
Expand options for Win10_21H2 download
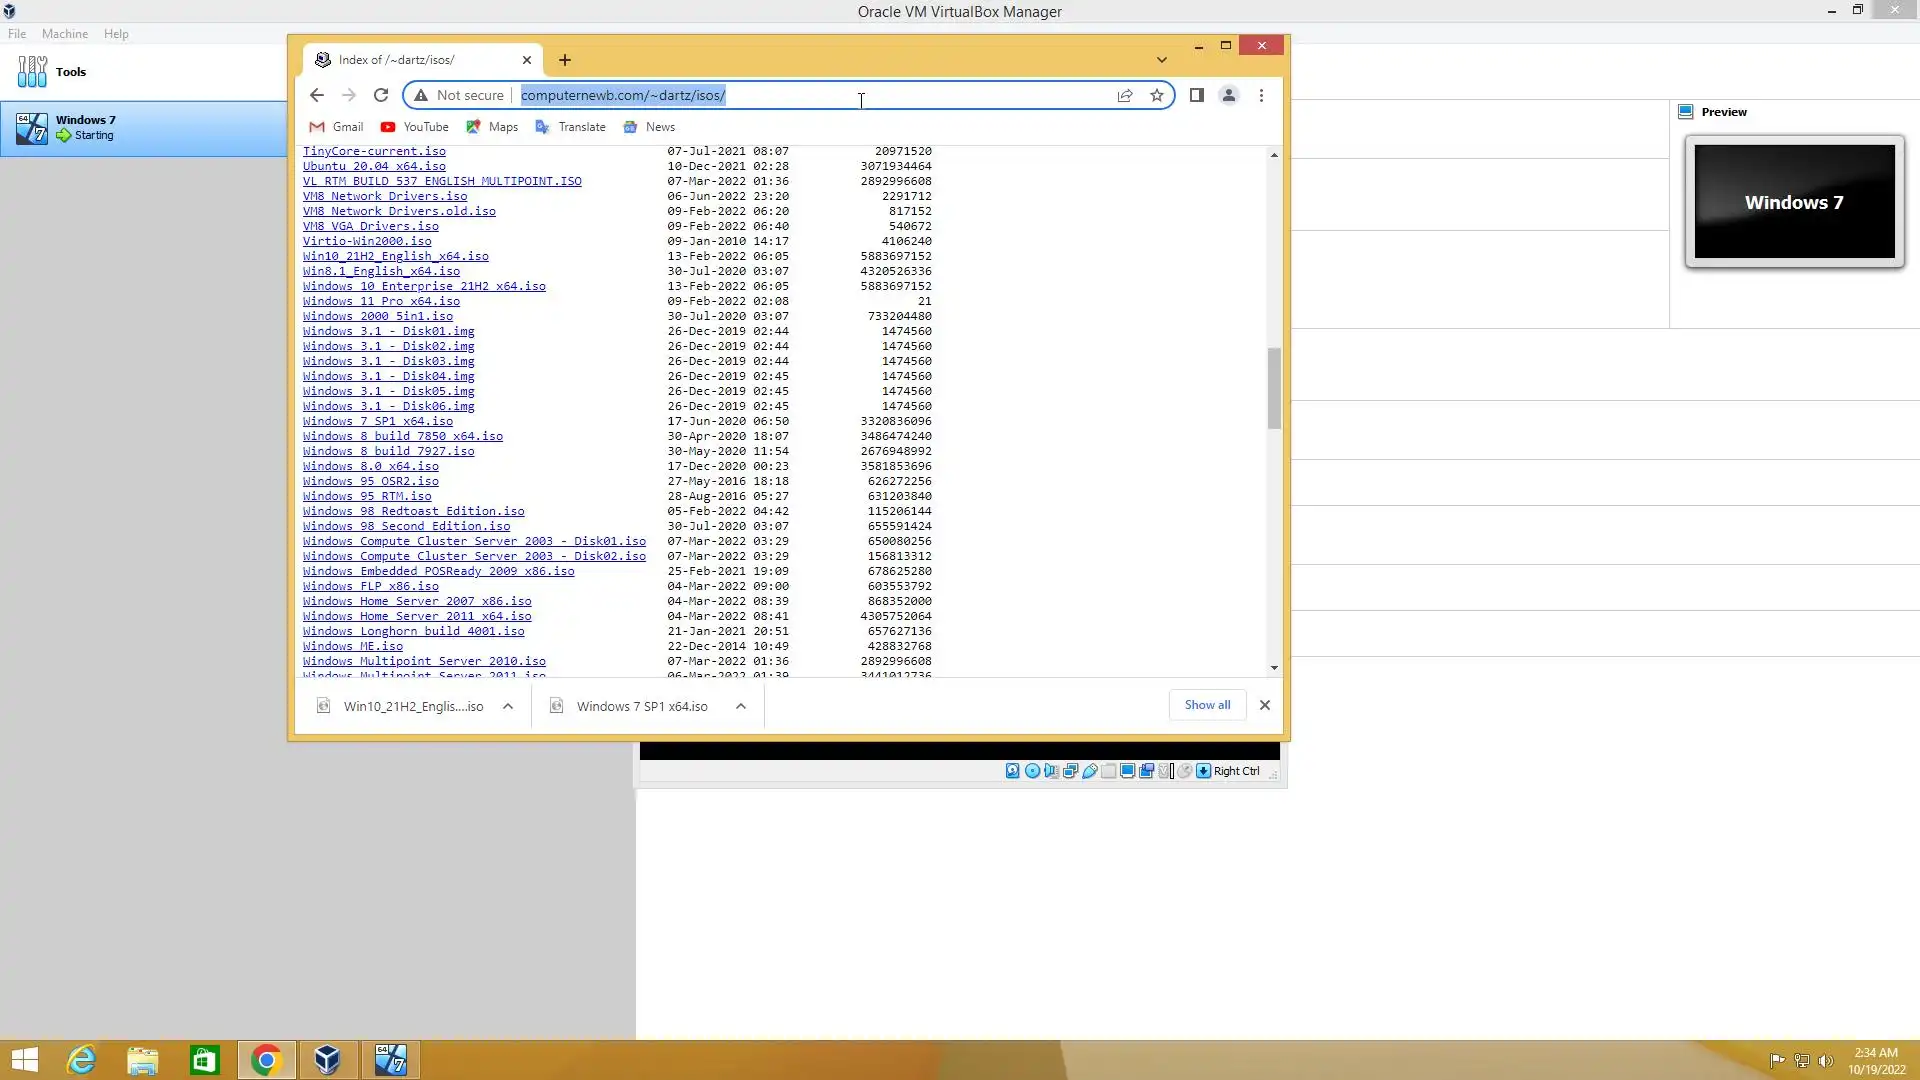pos(508,706)
